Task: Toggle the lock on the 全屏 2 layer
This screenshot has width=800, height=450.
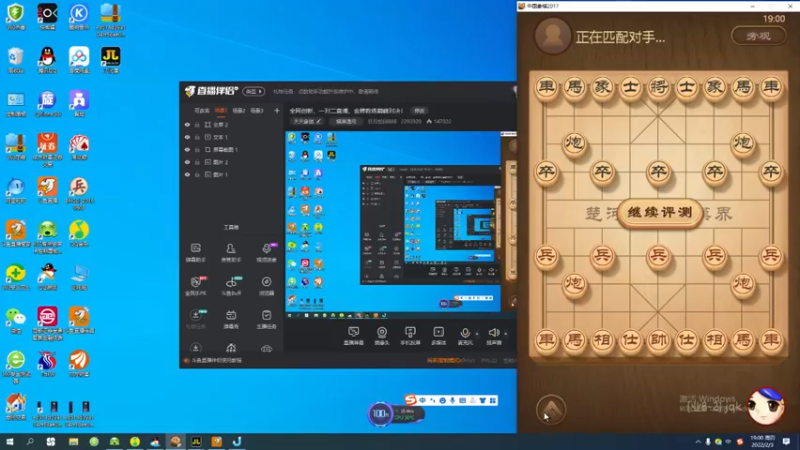Action: [197, 124]
